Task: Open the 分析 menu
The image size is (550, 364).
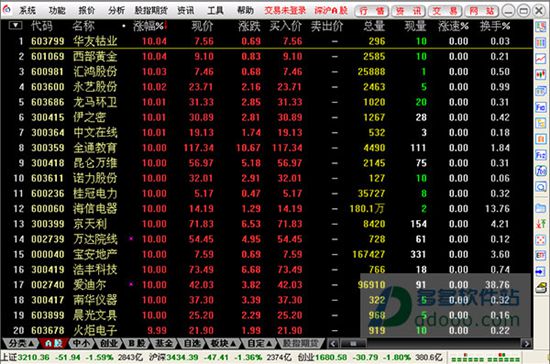Action: coord(116,11)
